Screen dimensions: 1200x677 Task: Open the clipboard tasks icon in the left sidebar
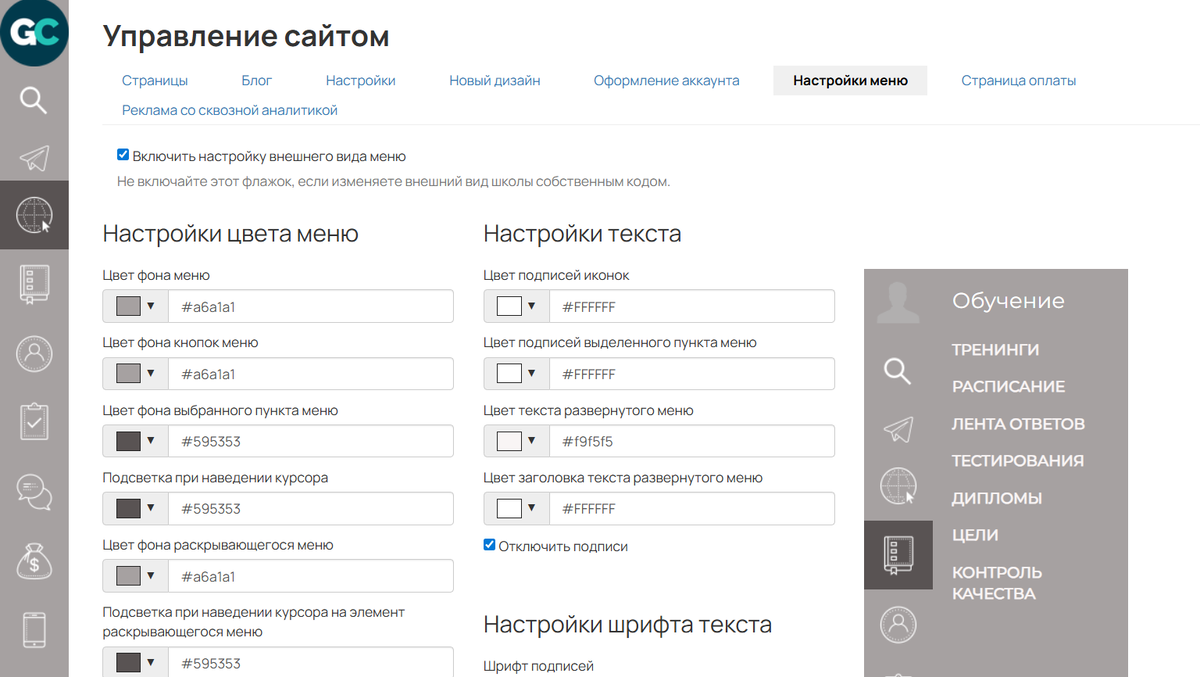[34, 421]
